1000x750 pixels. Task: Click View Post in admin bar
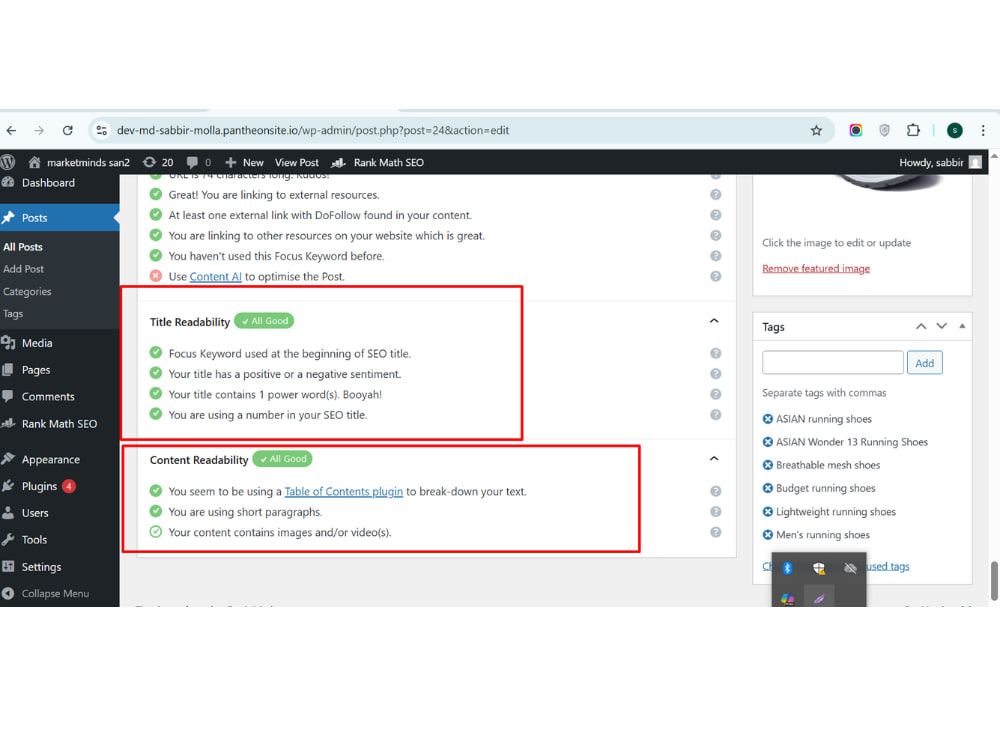[297, 163]
